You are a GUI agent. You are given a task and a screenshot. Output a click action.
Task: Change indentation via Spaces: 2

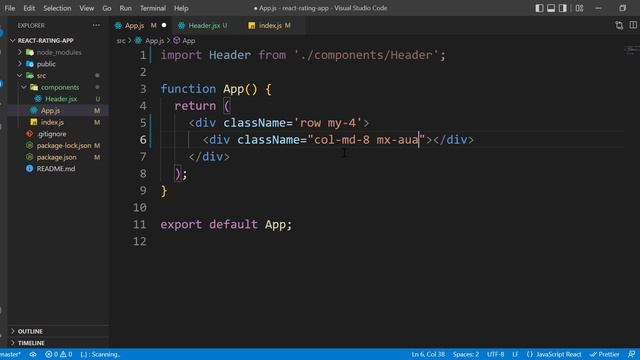pyautogui.click(x=466, y=354)
